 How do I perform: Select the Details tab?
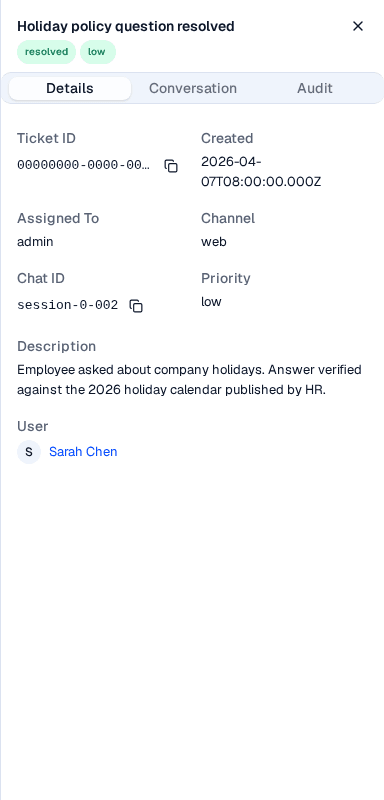tap(70, 88)
